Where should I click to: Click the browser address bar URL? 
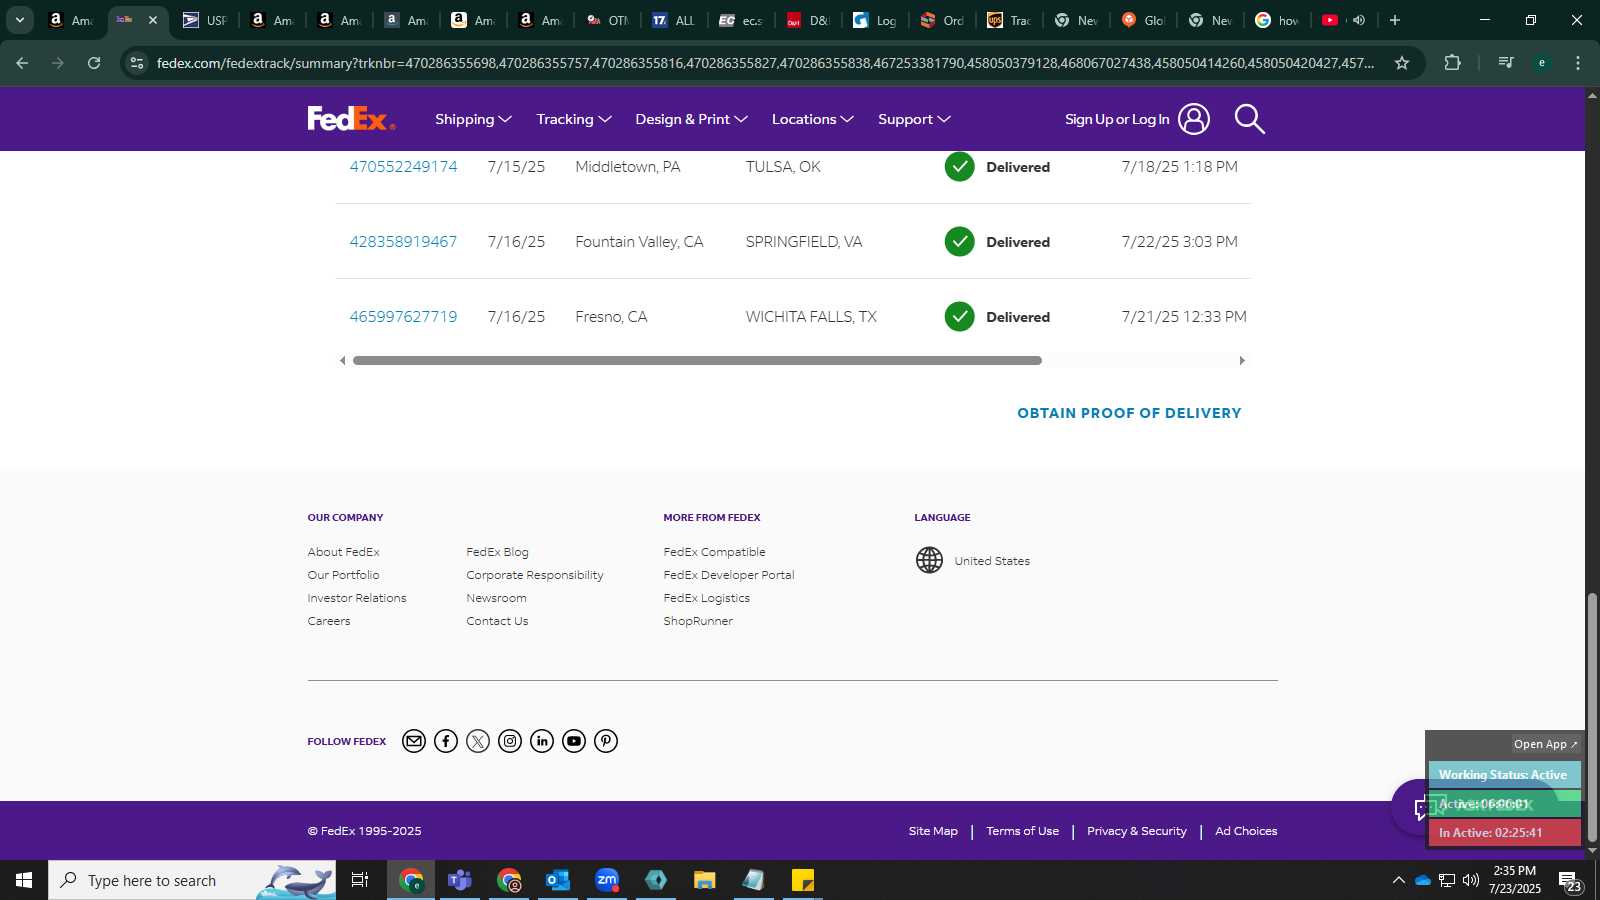pos(765,63)
